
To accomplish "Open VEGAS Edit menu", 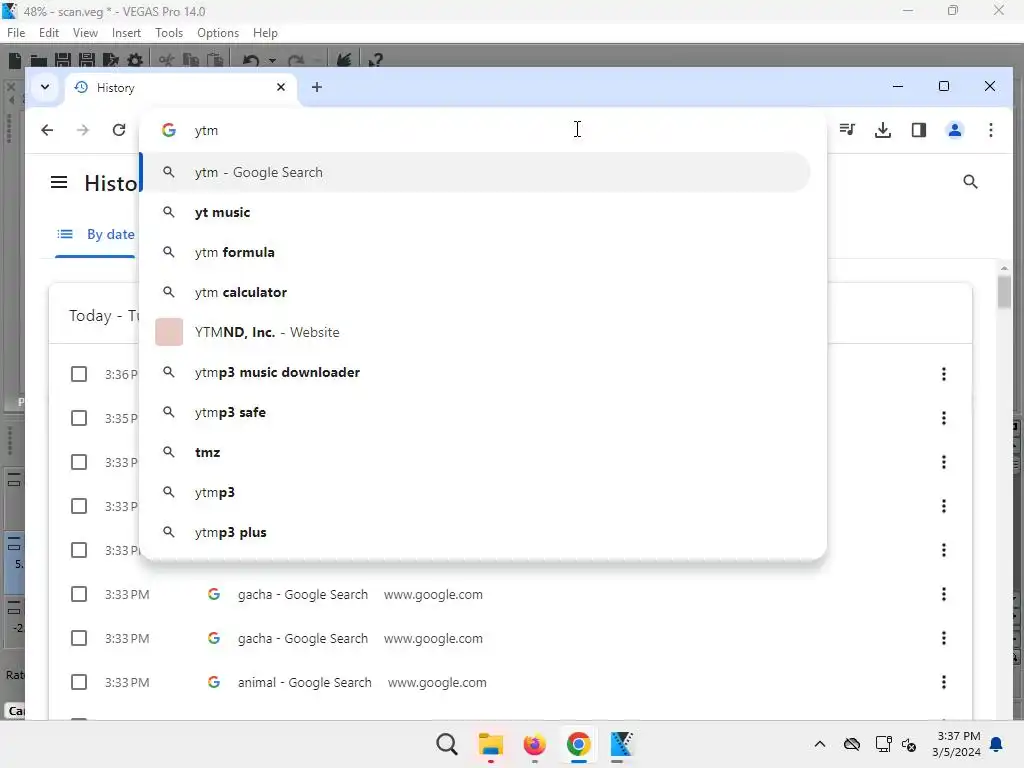I will (49, 33).
